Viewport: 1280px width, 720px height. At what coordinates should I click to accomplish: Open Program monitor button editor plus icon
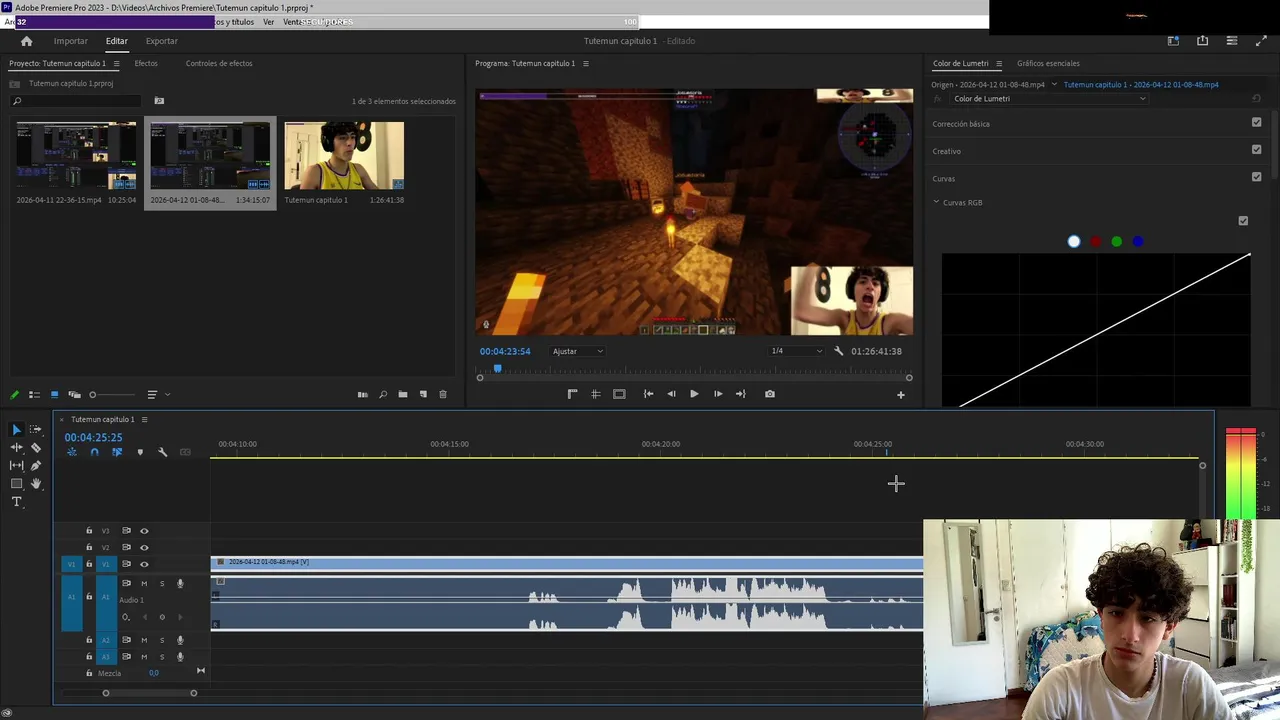tap(900, 395)
